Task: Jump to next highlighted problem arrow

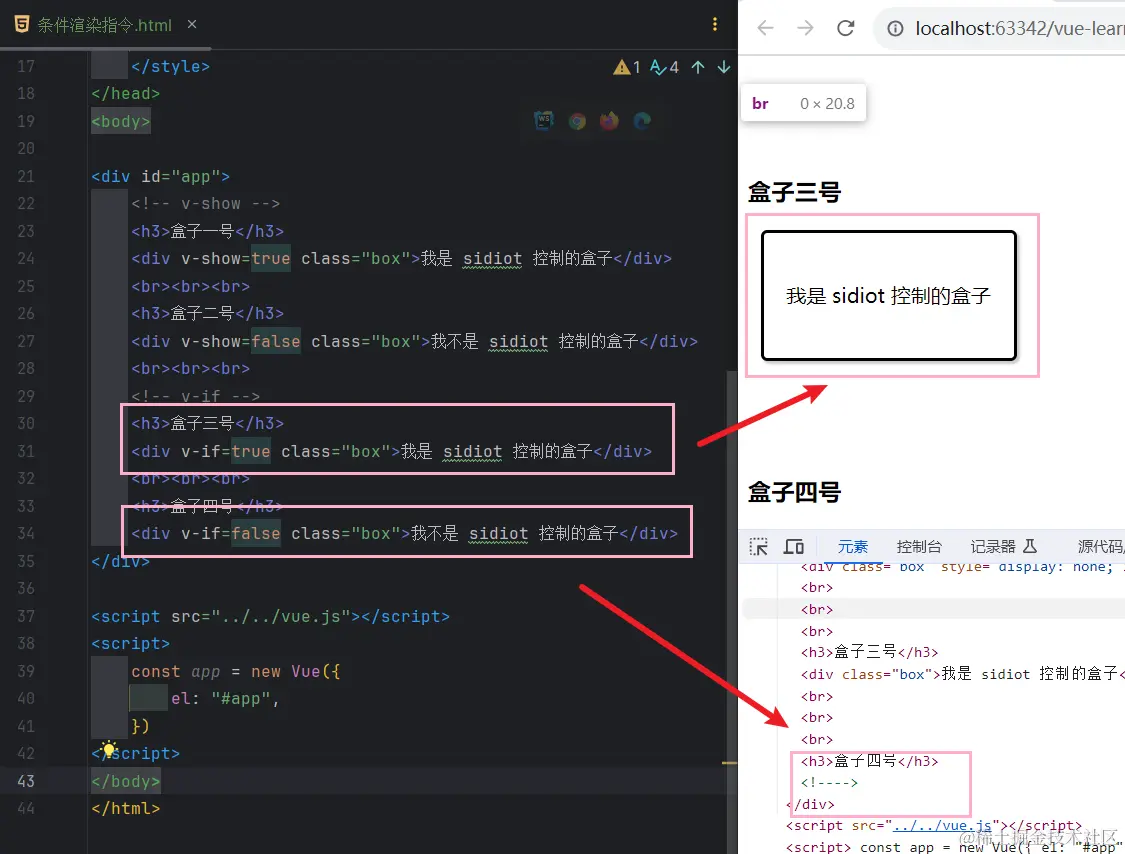Action: [724, 67]
